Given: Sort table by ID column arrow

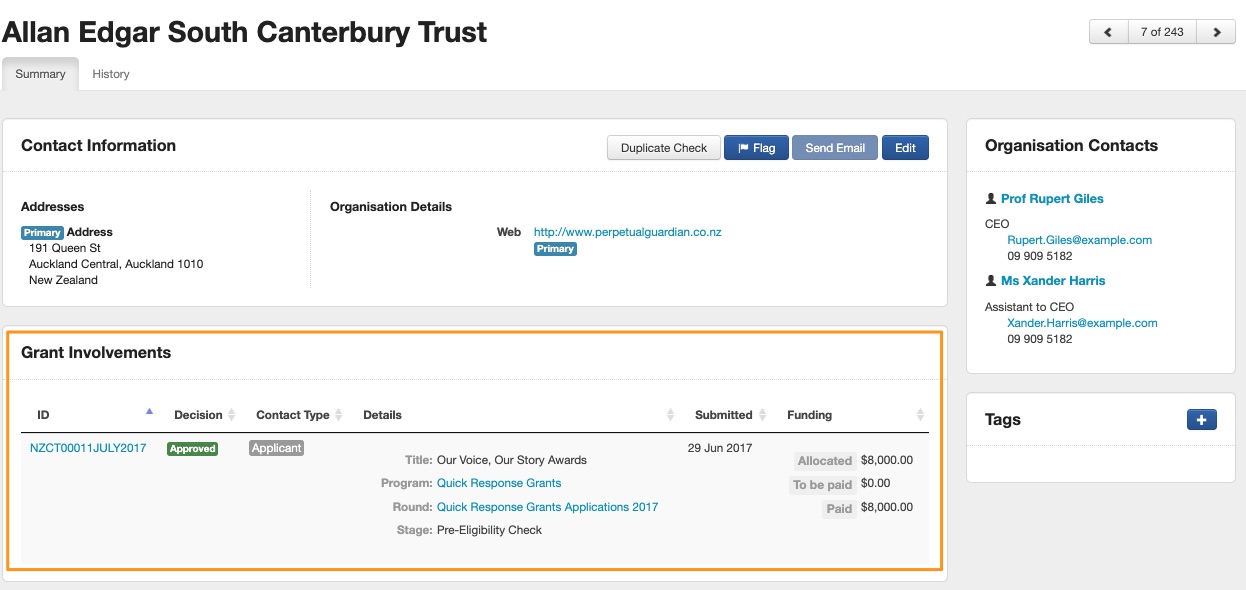Looking at the screenshot, I should [x=149, y=412].
